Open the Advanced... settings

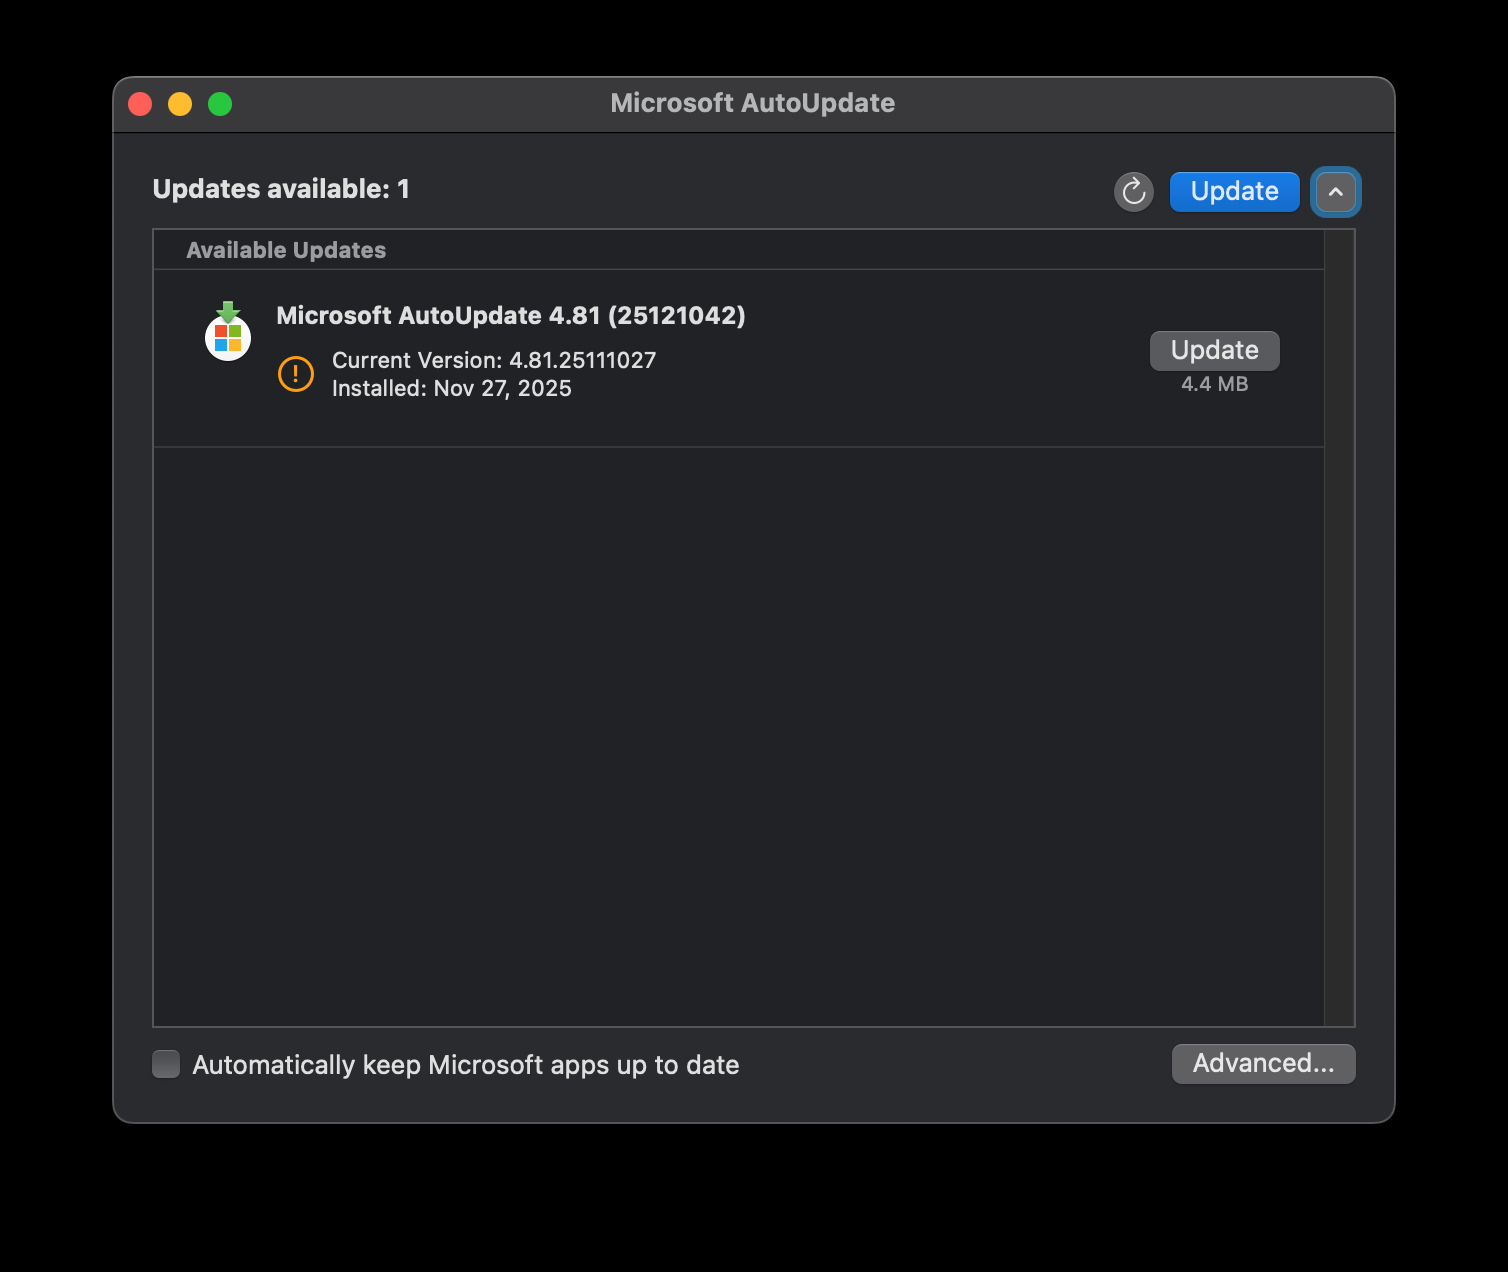1263,1063
